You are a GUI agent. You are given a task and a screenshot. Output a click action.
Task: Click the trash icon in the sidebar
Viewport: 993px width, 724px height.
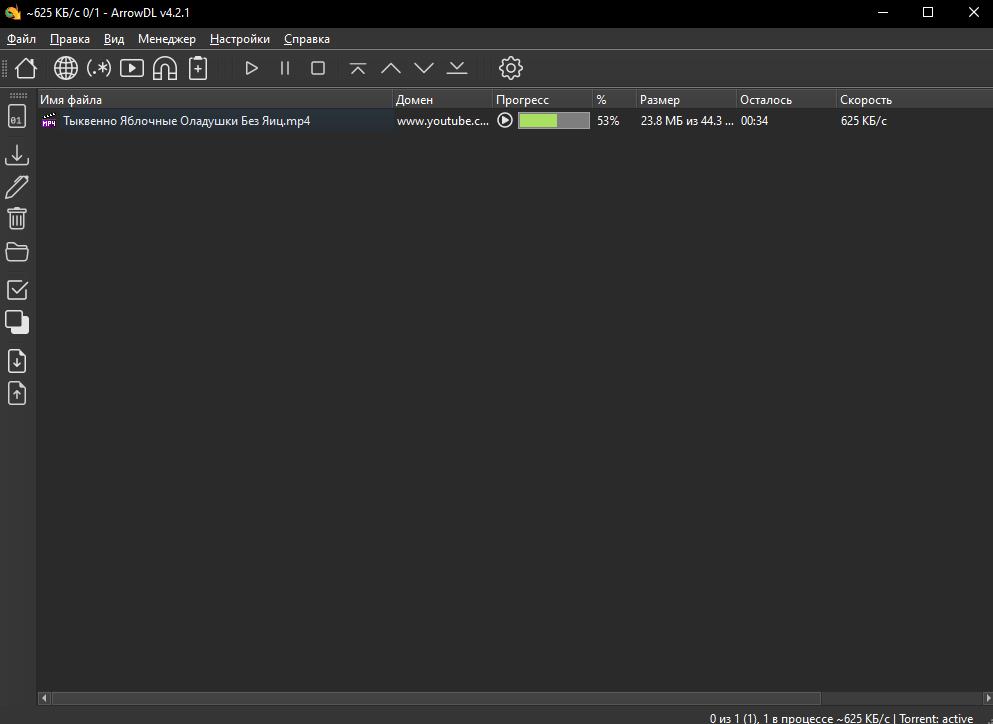tap(17, 219)
